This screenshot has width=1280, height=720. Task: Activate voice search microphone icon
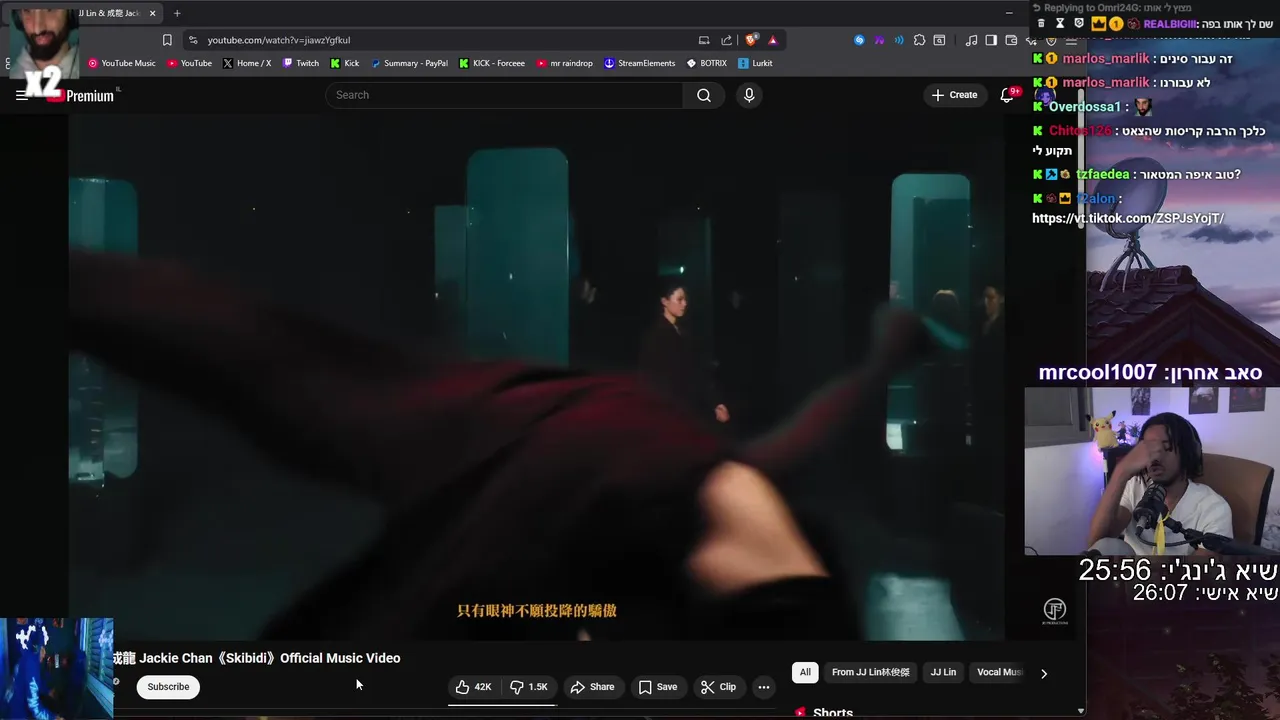pyautogui.click(x=749, y=95)
